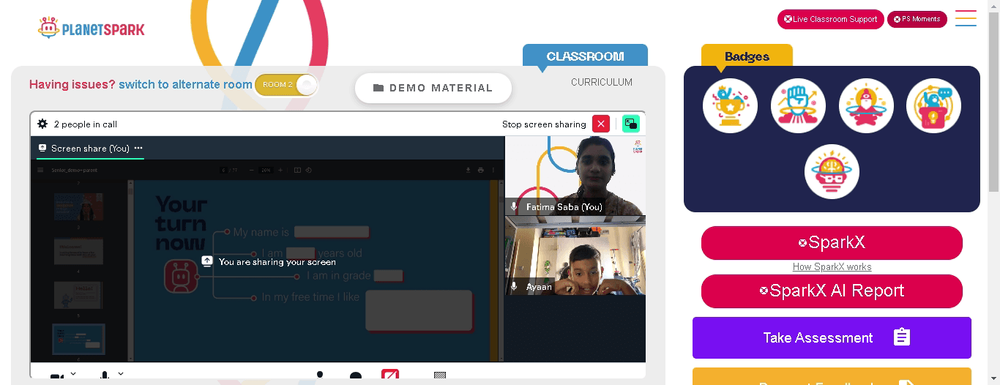Click the PDF viewer sidebar menu icon
The height and width of the screenshot is (385, 1000).
click(x=41, y=170)
